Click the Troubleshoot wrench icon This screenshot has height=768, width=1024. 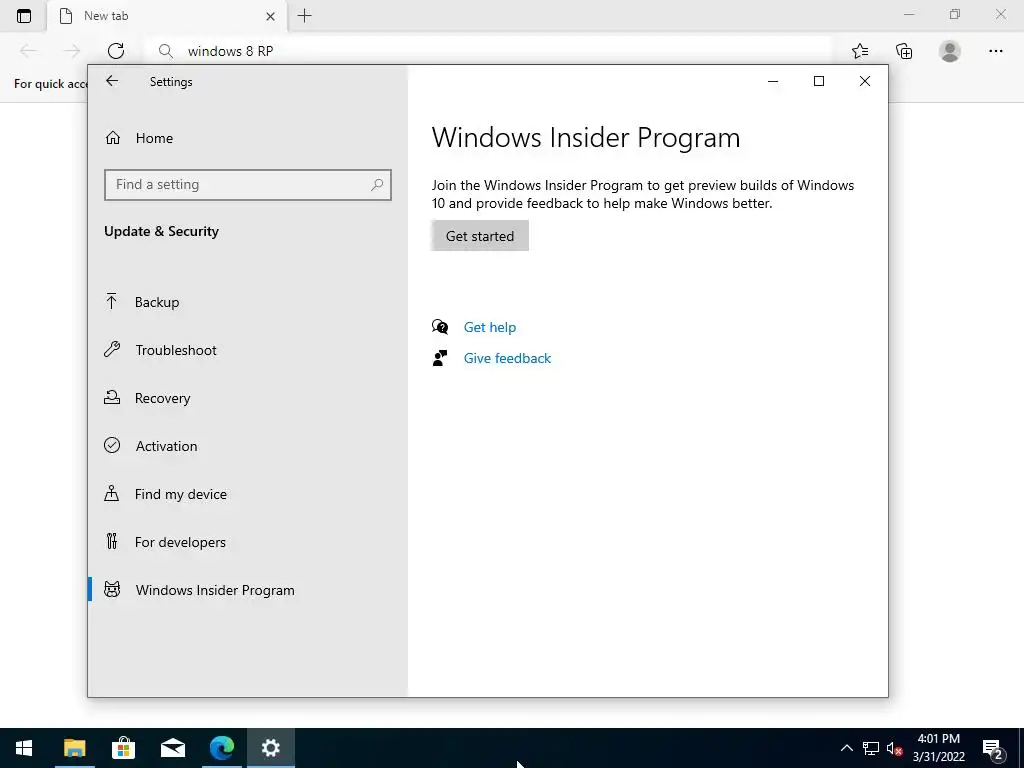point(112,349)
